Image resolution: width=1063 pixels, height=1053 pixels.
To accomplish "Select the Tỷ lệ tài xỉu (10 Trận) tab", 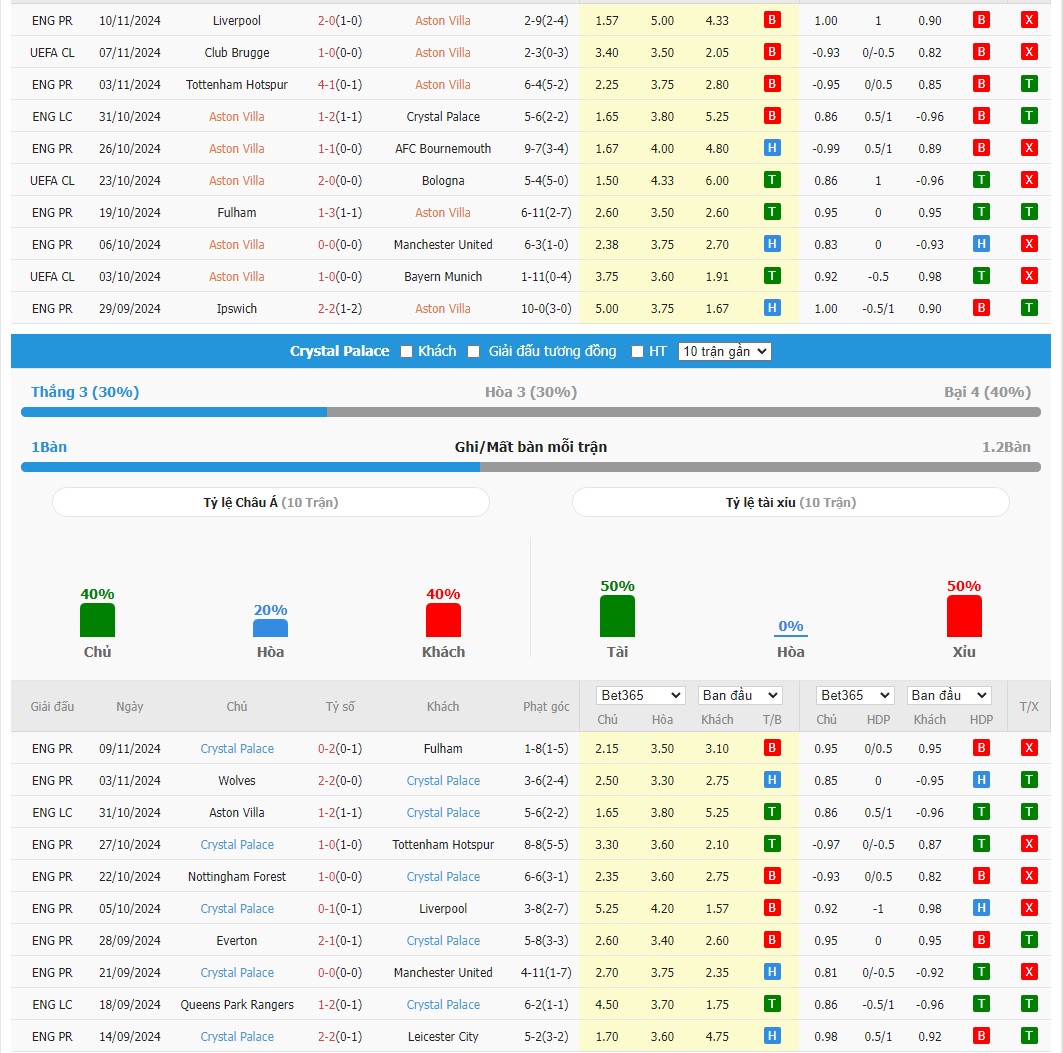I will coord(790,502).
